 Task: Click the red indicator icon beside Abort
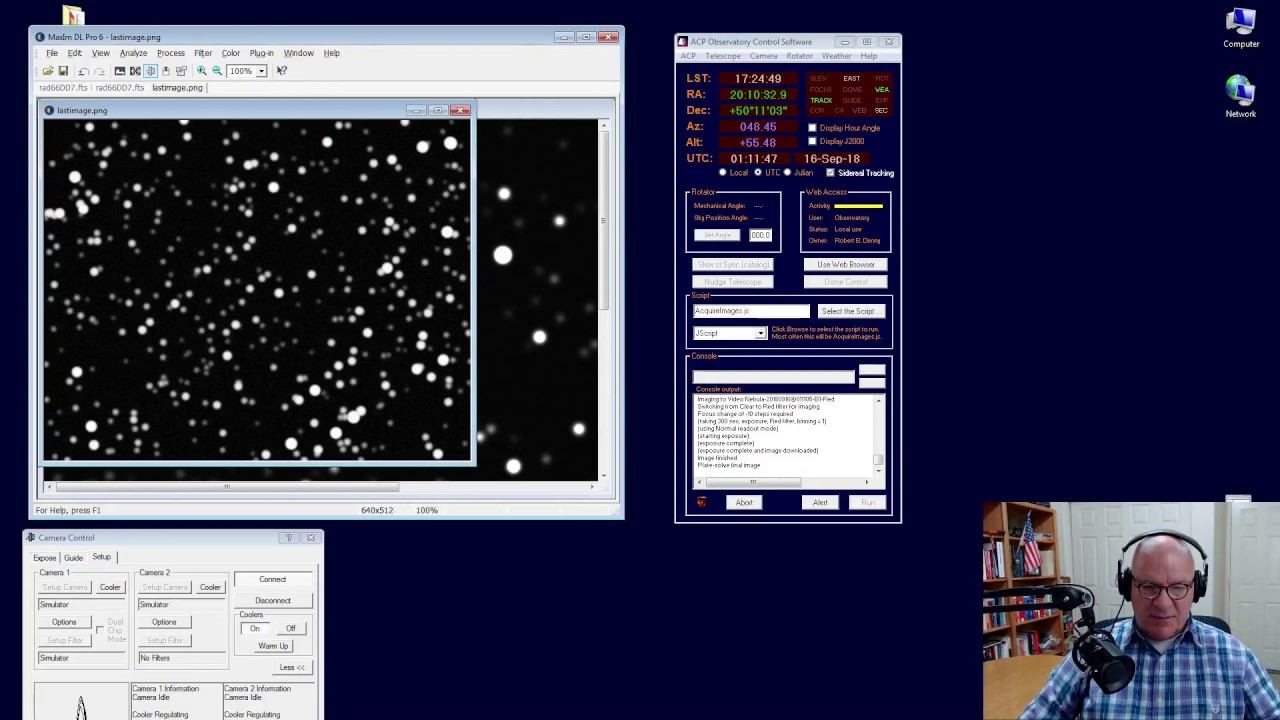[x=701, y=502]
